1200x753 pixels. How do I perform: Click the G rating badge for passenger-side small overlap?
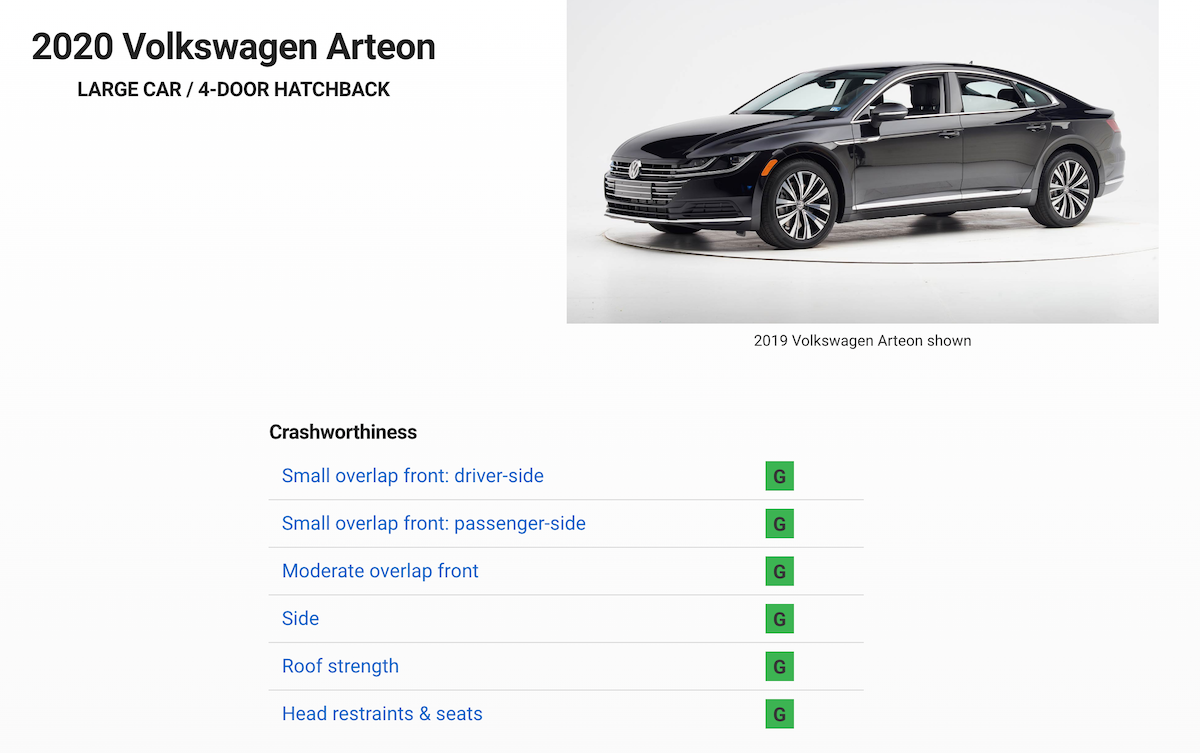click(x=779, y=524)
